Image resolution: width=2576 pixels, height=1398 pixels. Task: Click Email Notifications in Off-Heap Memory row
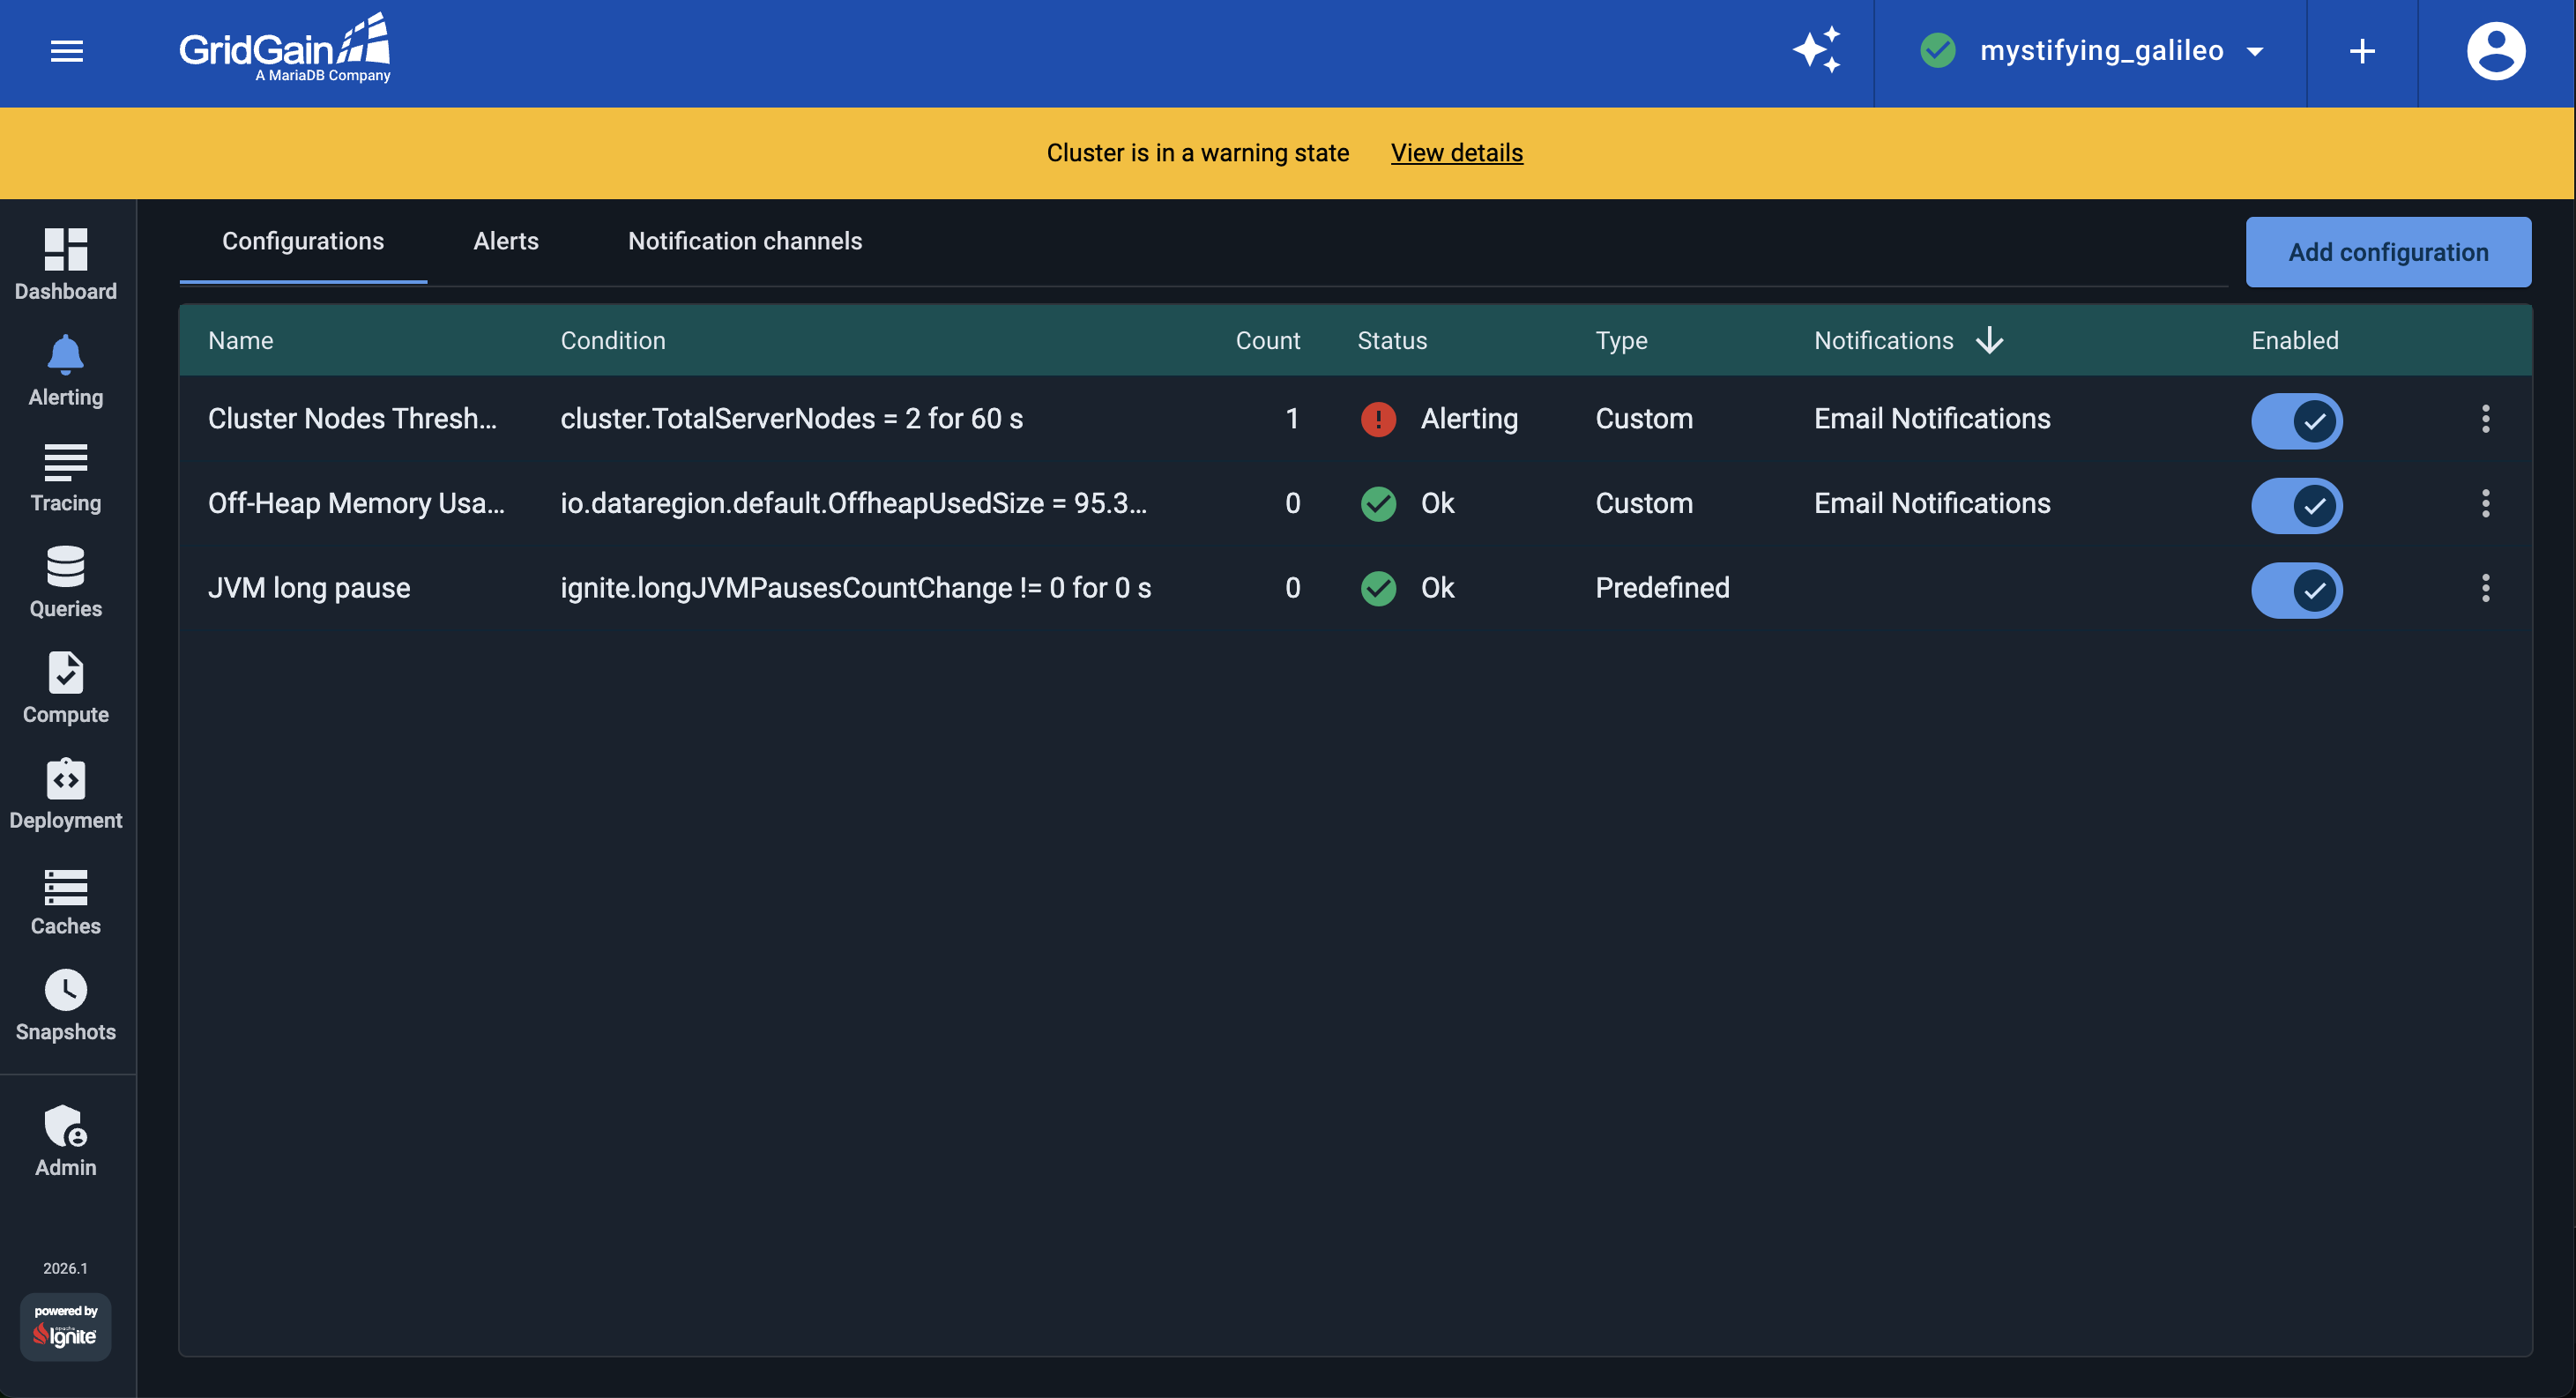(x=1932, y=503)
